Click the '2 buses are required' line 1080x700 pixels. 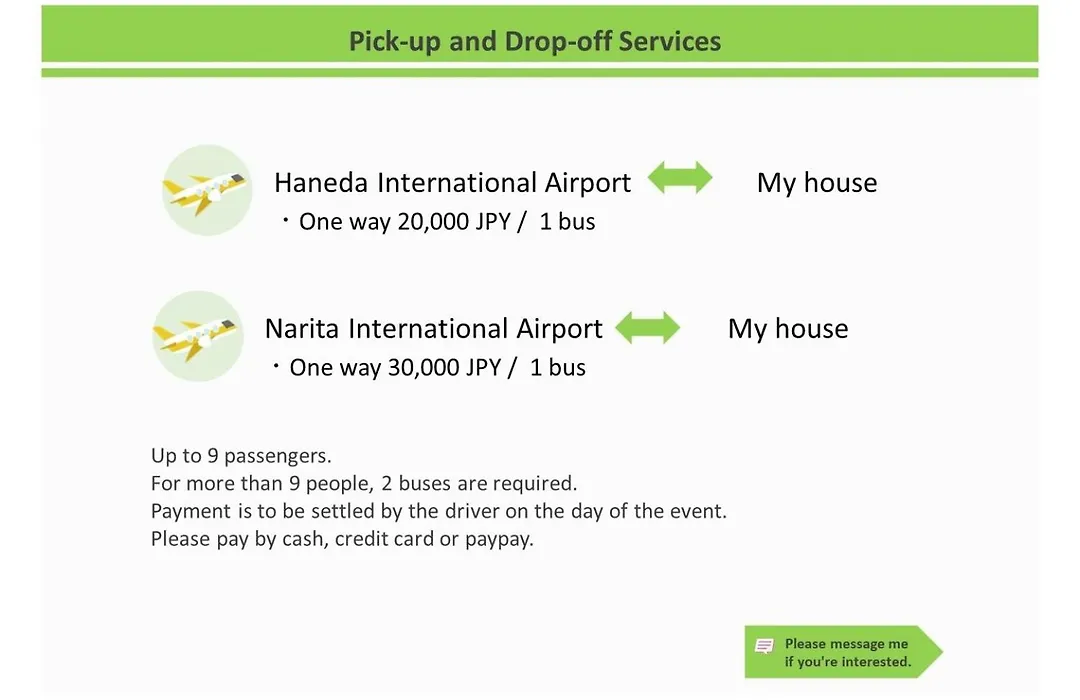[x=364, y=484]
